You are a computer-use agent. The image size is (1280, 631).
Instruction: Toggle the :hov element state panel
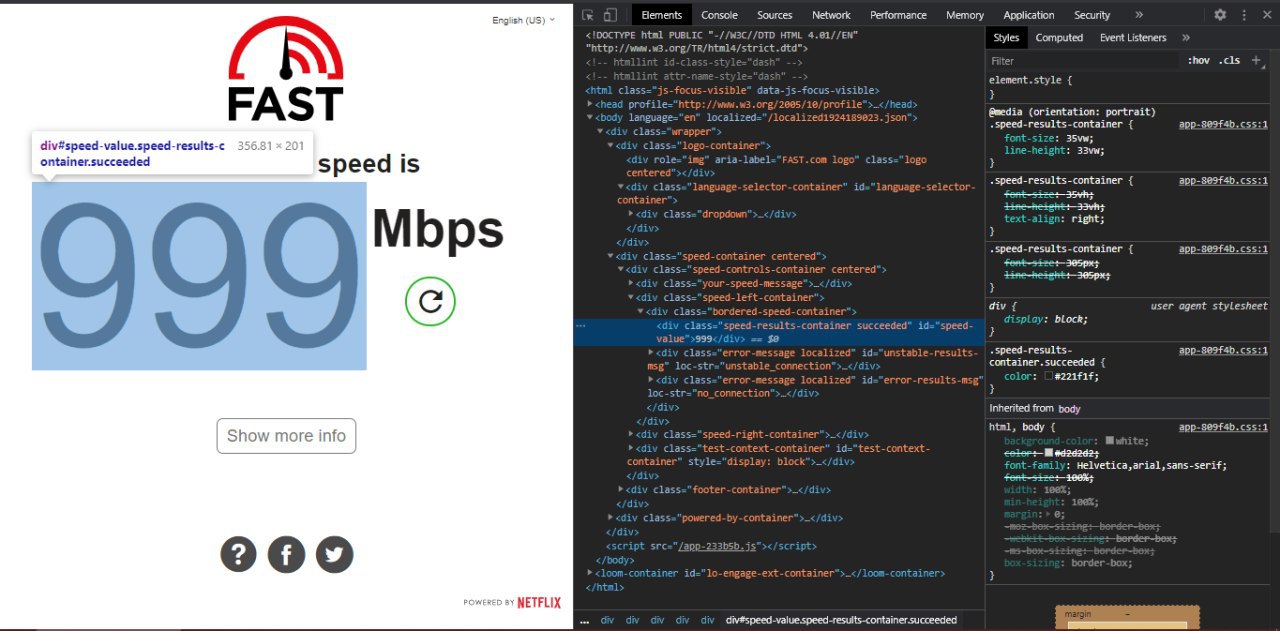tap(1198, 60)
